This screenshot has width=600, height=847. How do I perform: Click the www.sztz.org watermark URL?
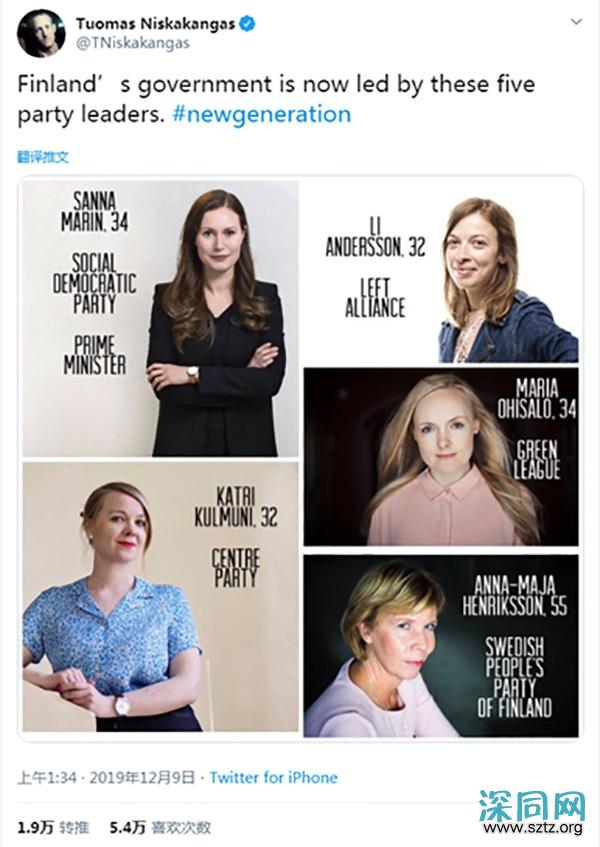(534, 828)
